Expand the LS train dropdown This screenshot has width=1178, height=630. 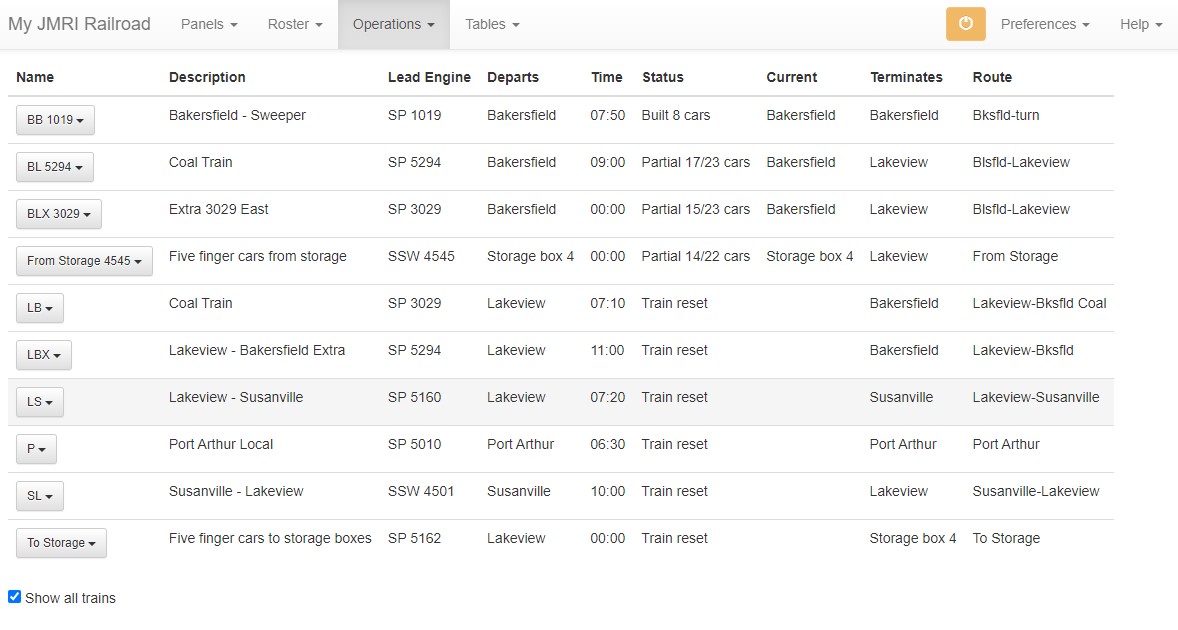40,402
